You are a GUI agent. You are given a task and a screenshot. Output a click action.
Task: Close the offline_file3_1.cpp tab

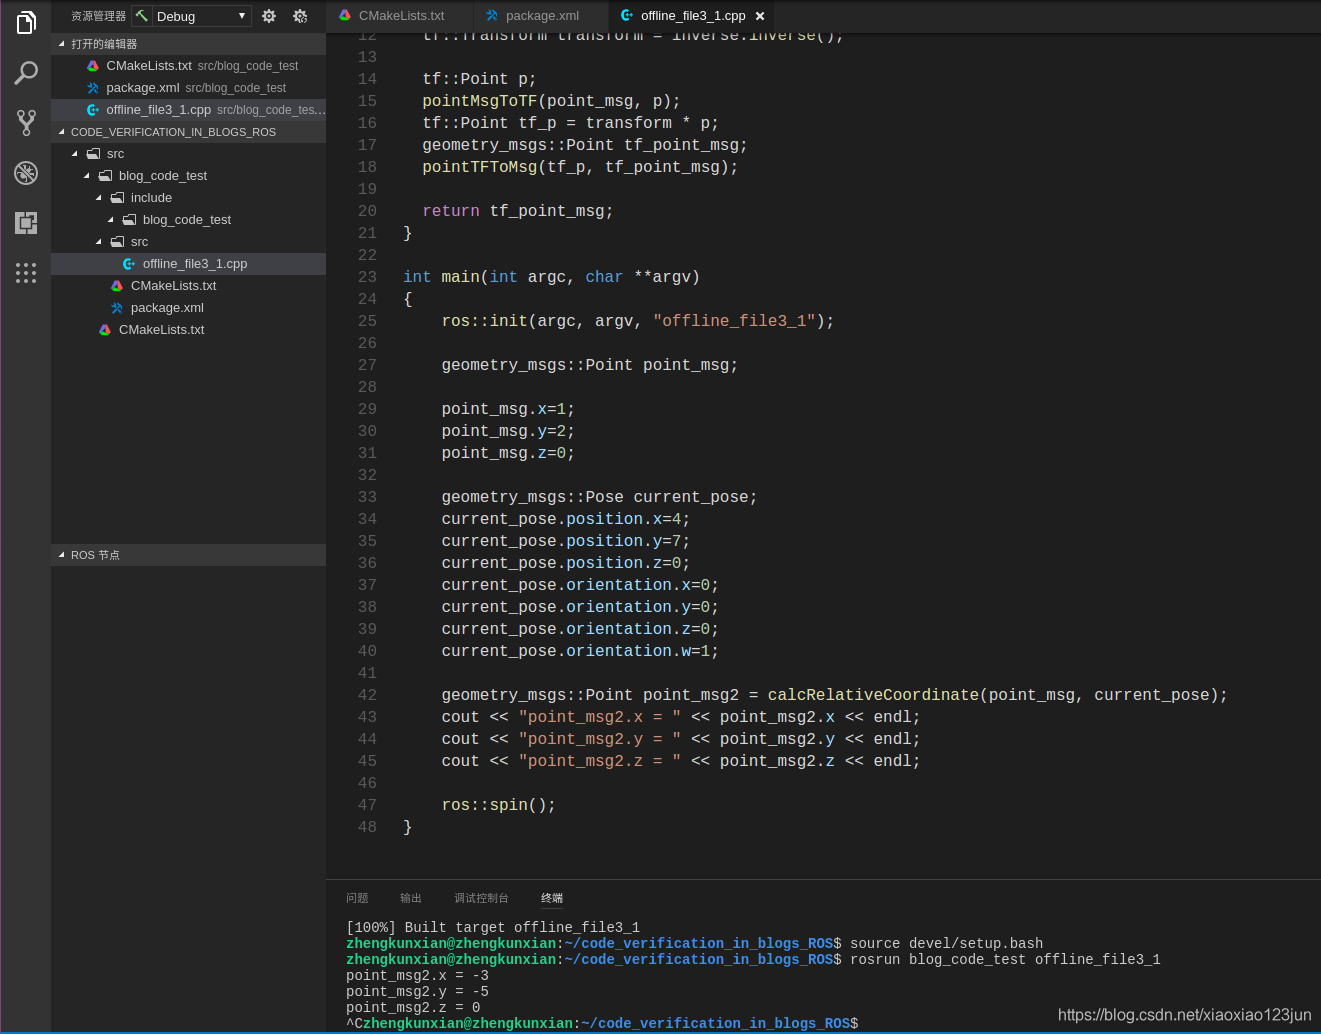click(760, 16)
